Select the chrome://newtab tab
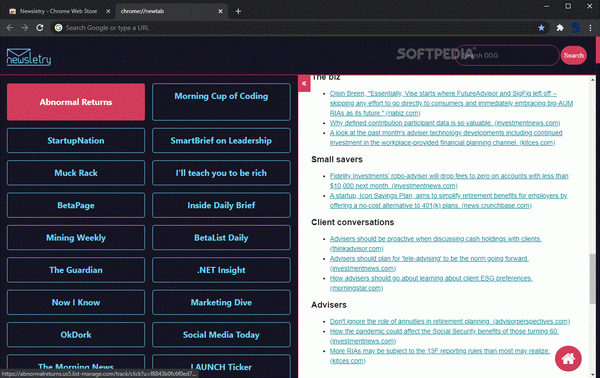The width and height of the screenshot is (600, 378). coord(170,11)
